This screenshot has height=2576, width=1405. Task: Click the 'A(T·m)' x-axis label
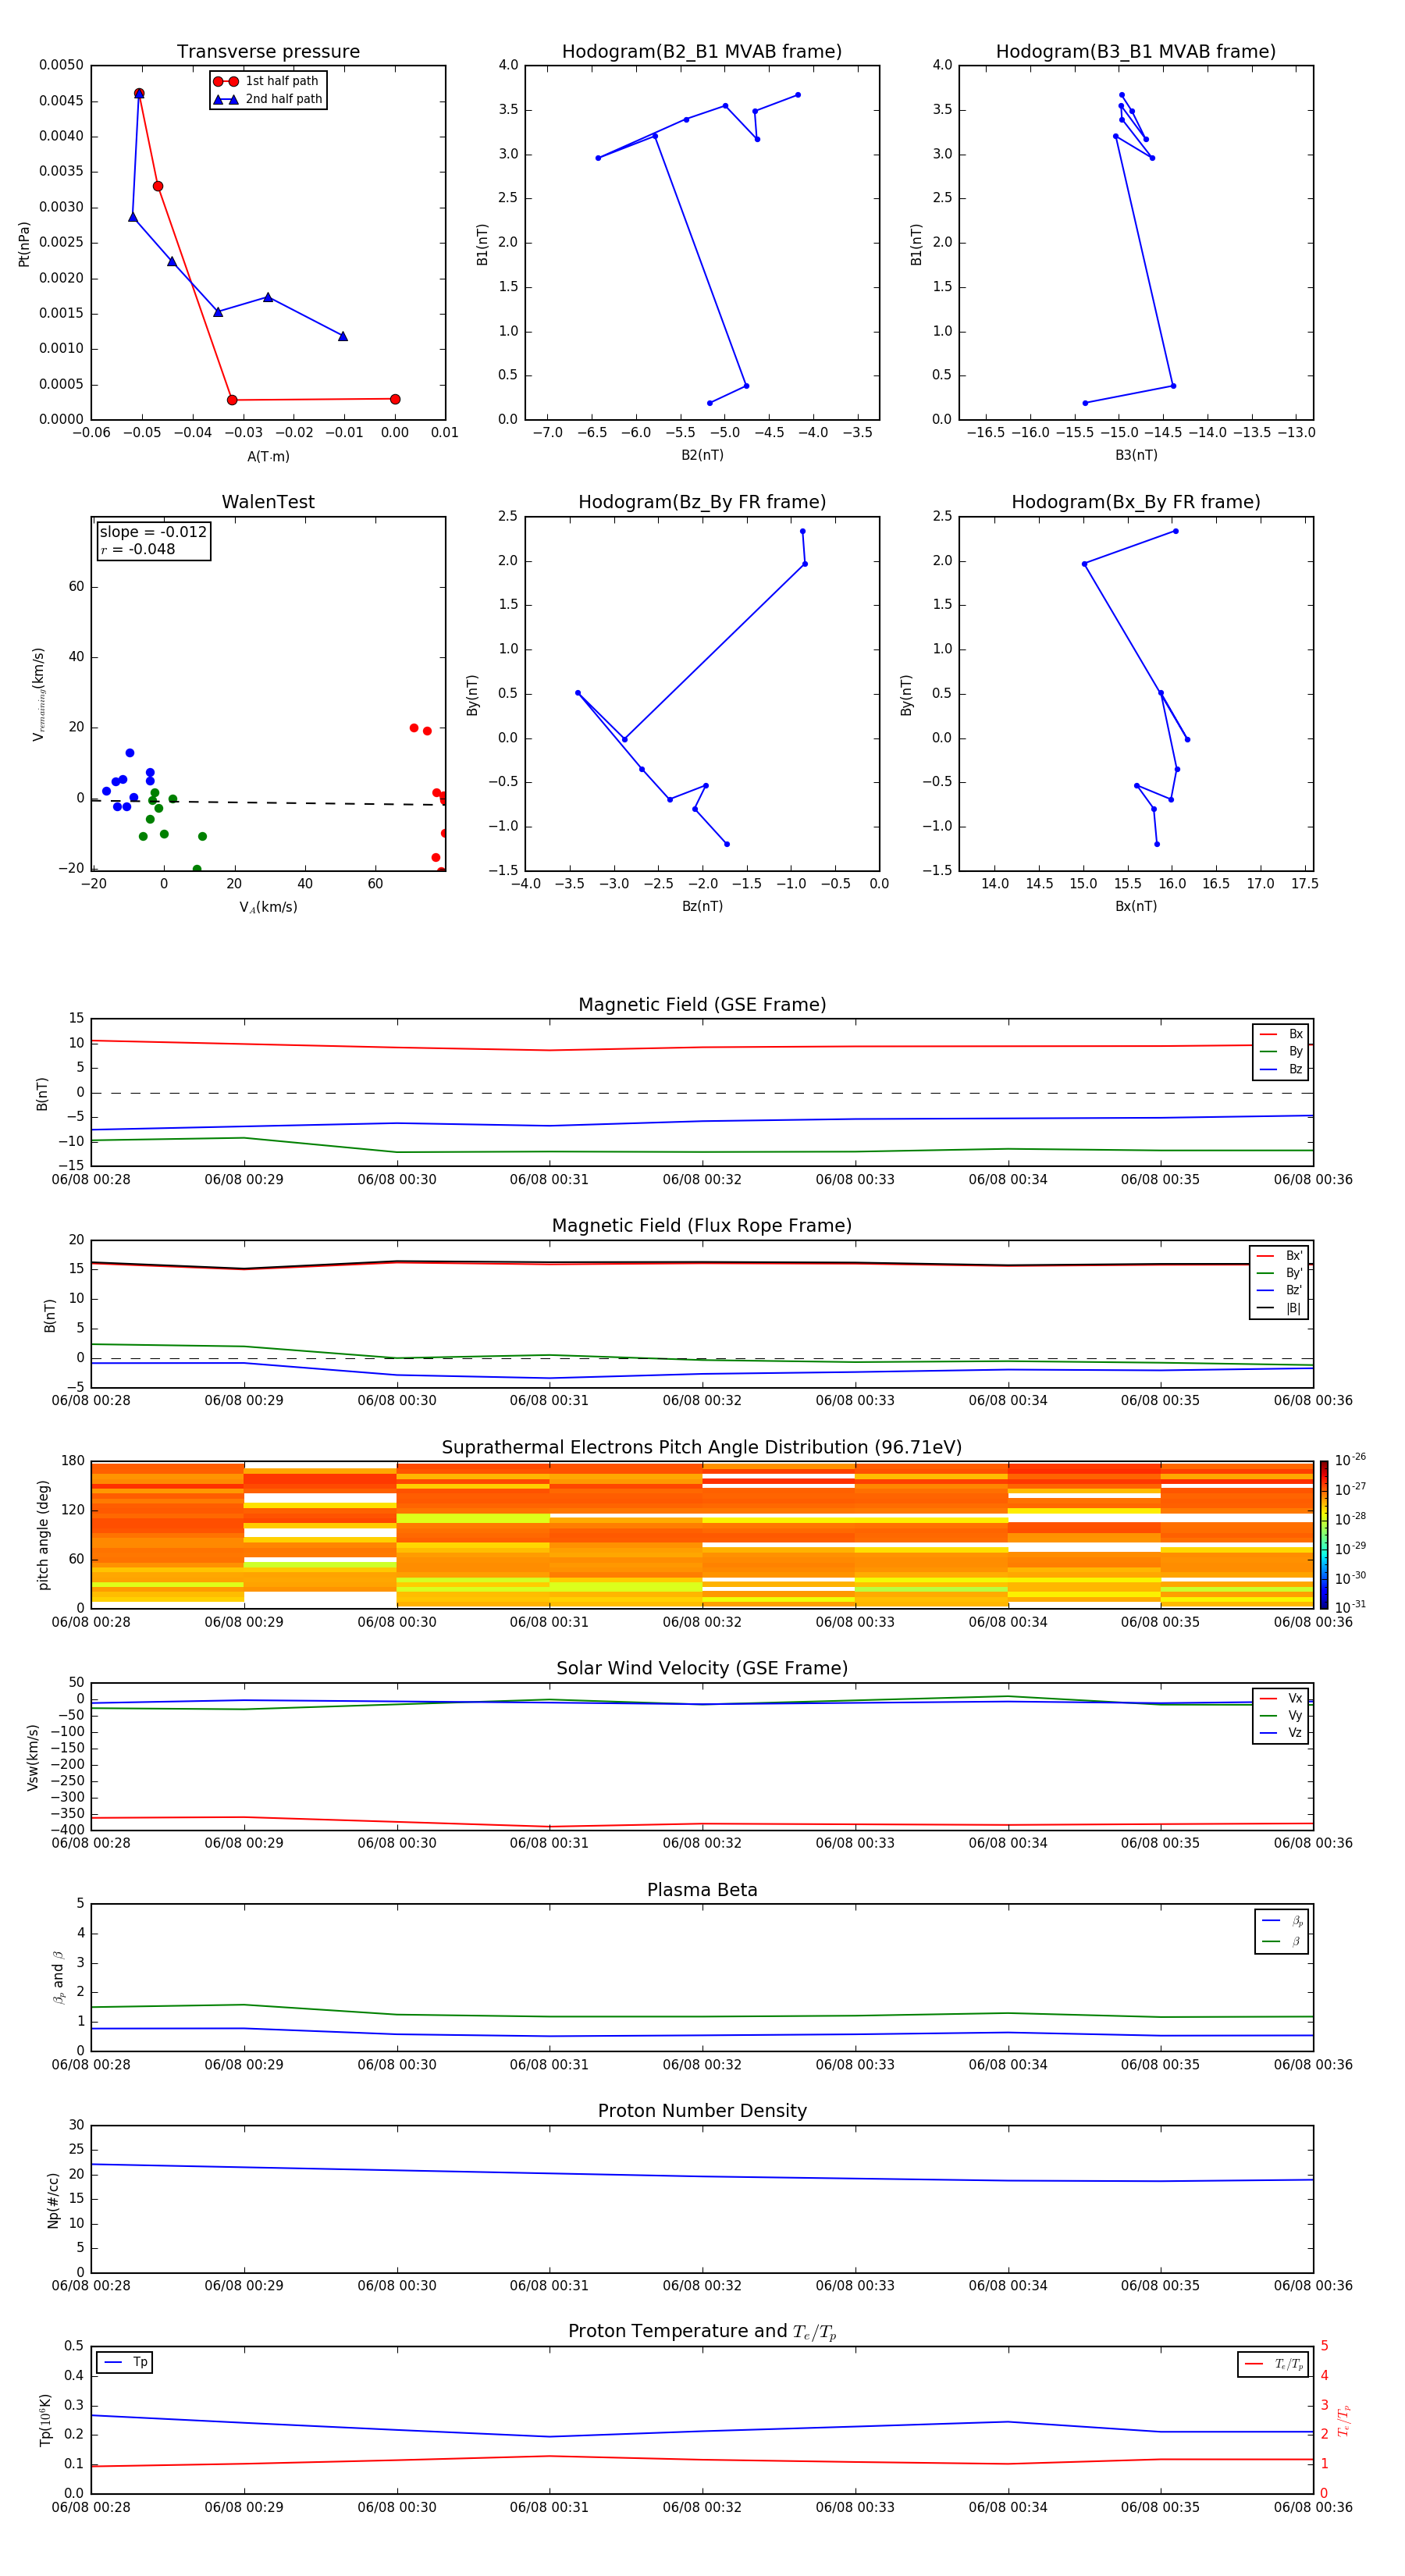268,456
